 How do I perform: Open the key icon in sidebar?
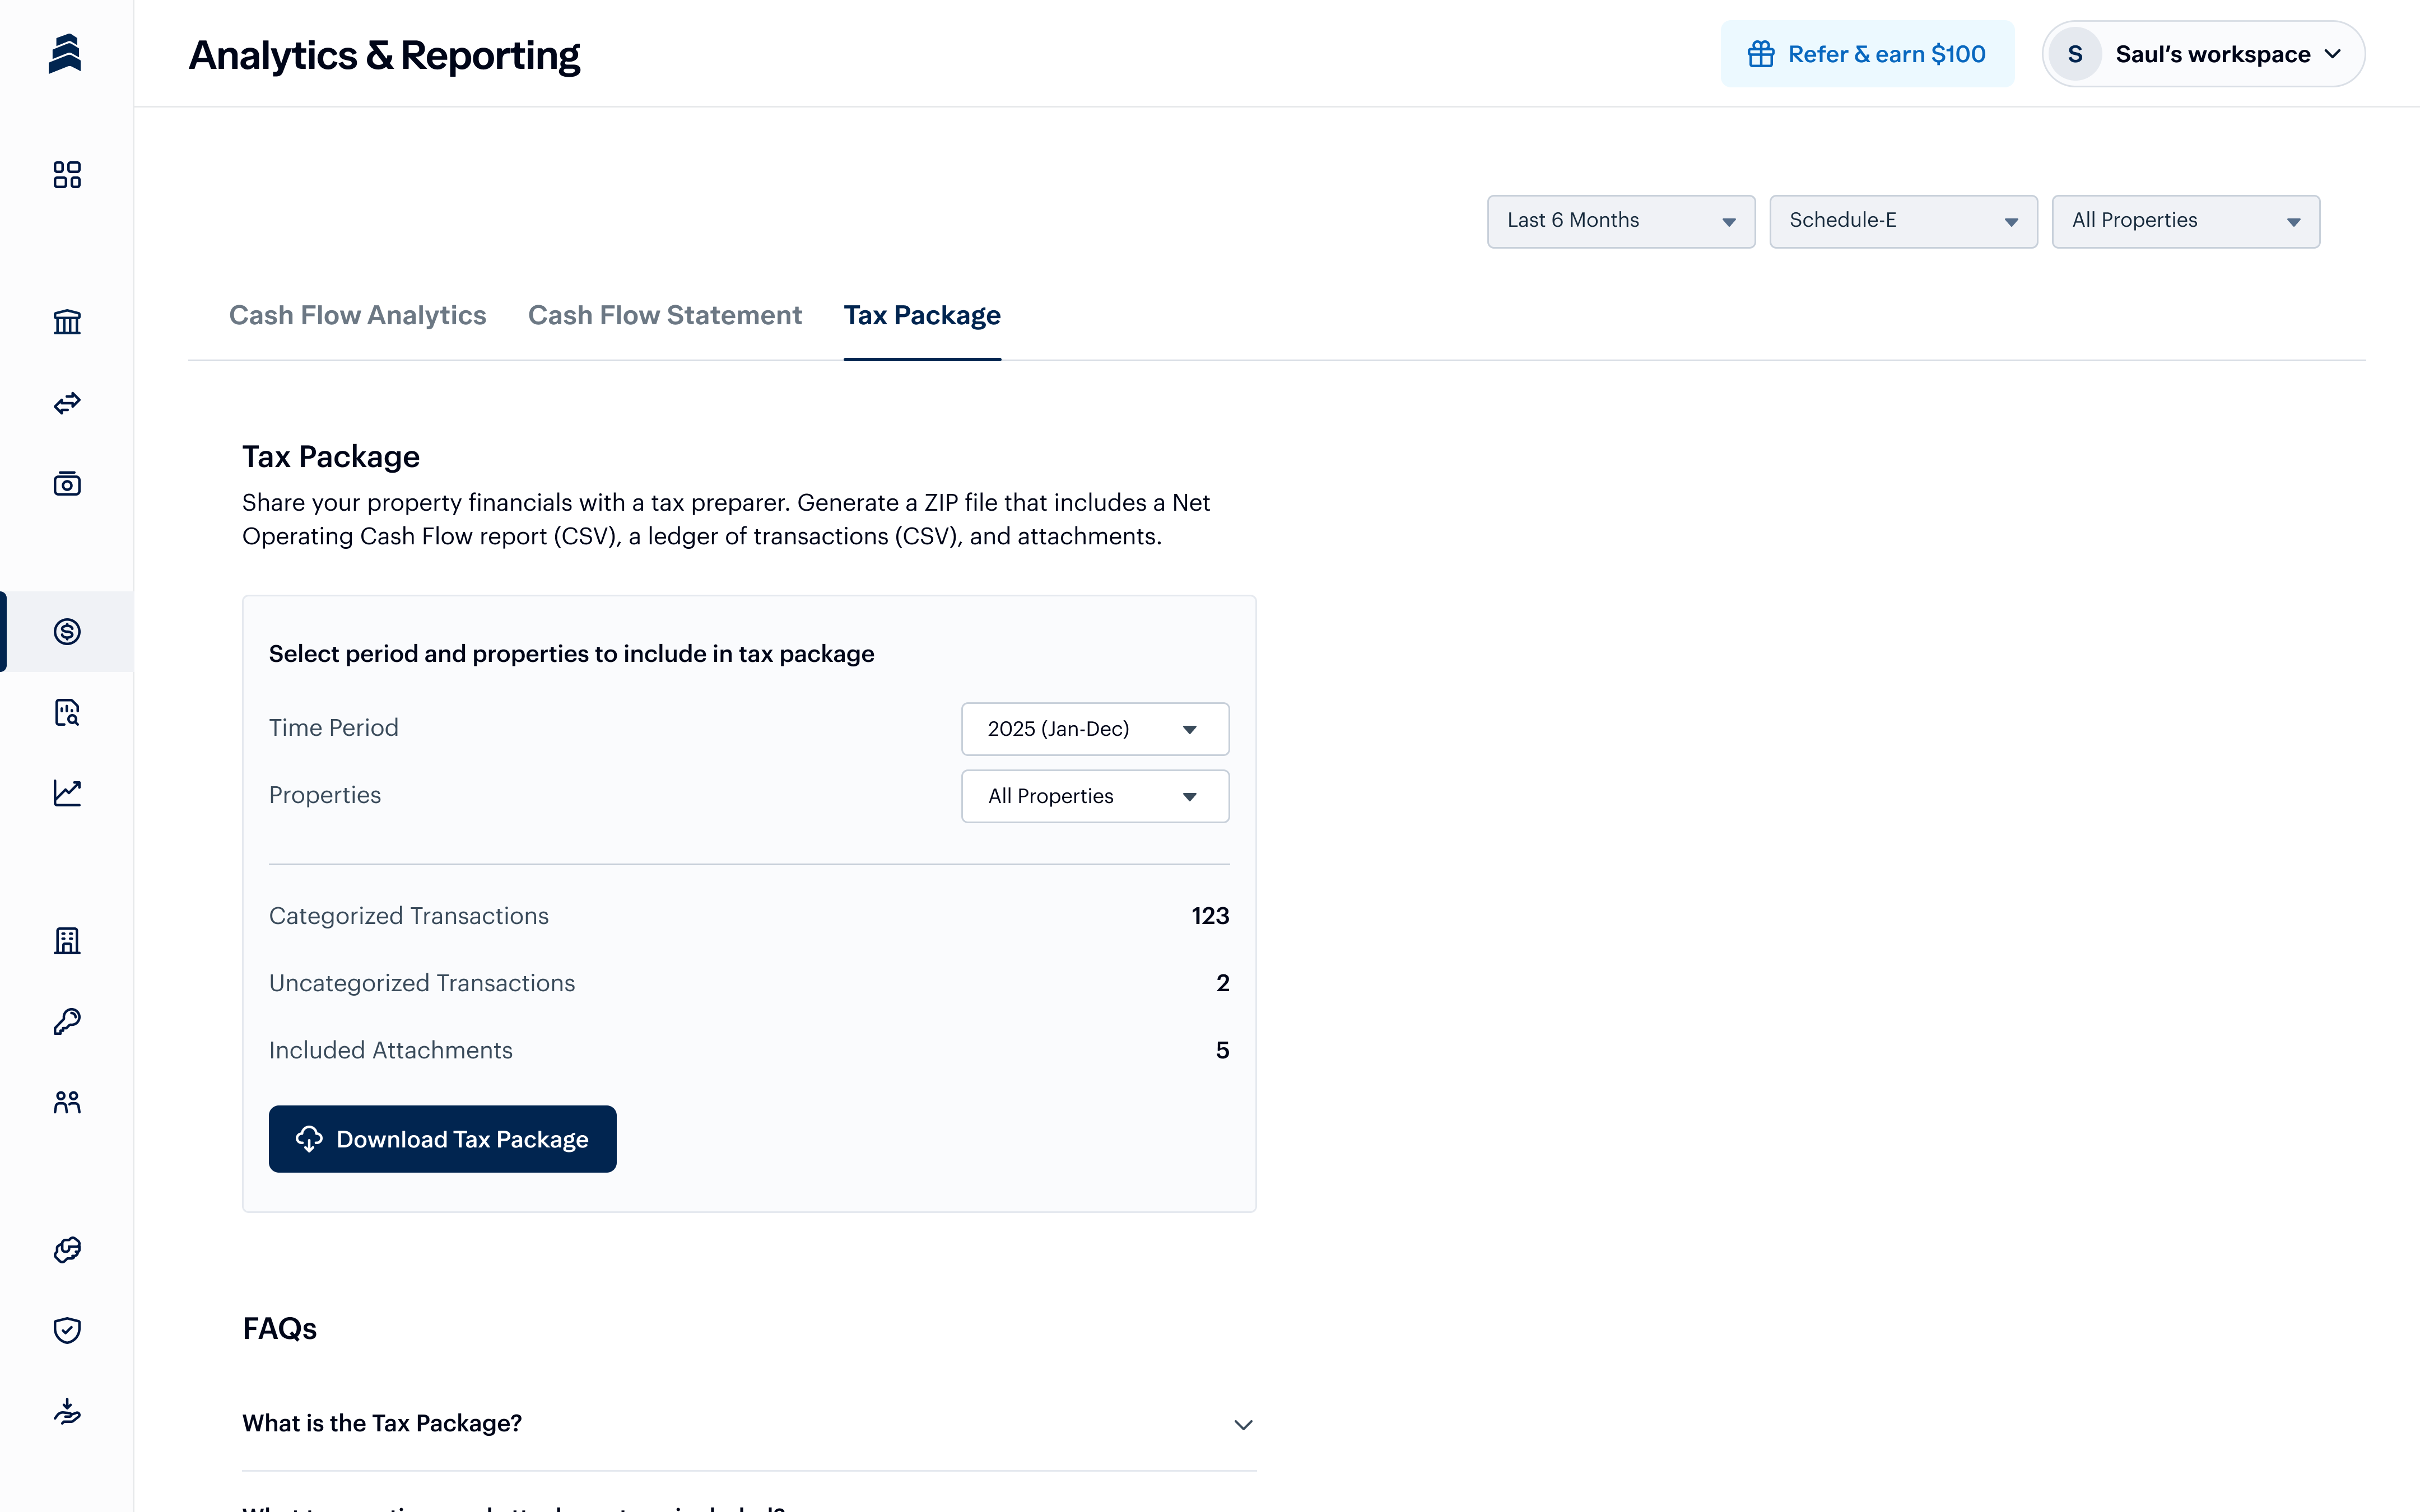(67, 1021)
